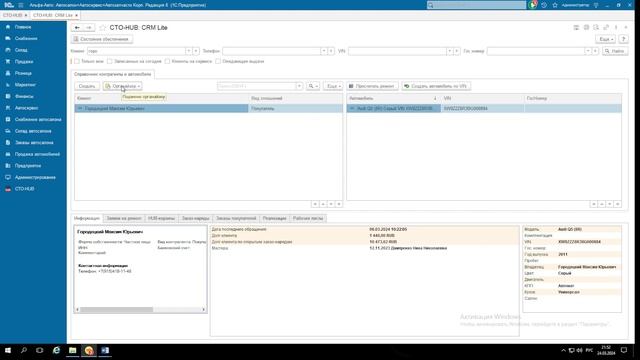This screenshot has width=640, height=360.
Task: Open Заказы автосалона in sidebar
Action: click(34, 142)
